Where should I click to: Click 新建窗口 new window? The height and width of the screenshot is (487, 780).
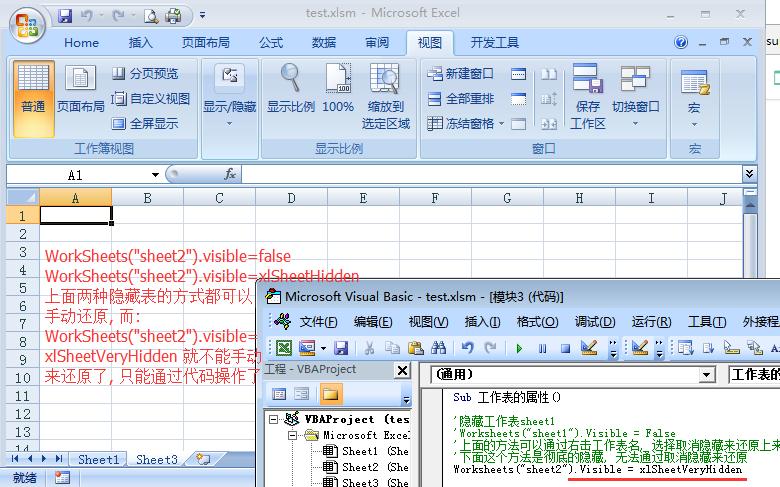coord(460,74)
